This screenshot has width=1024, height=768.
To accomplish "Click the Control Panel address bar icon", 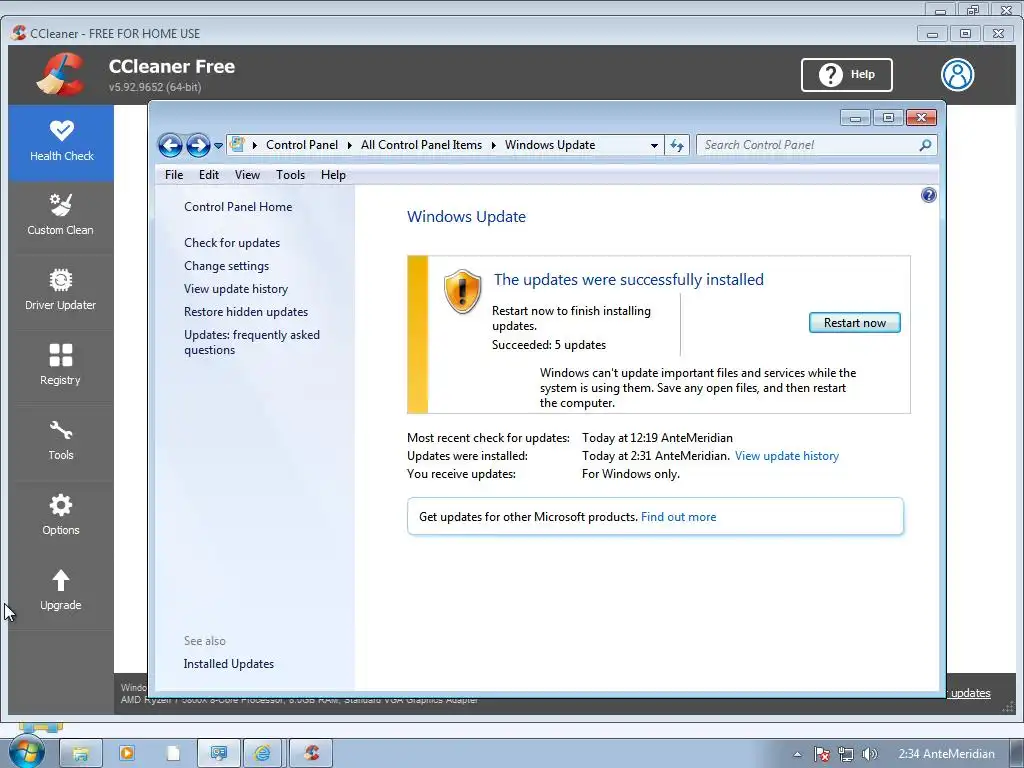I will [x=238, y=144].
